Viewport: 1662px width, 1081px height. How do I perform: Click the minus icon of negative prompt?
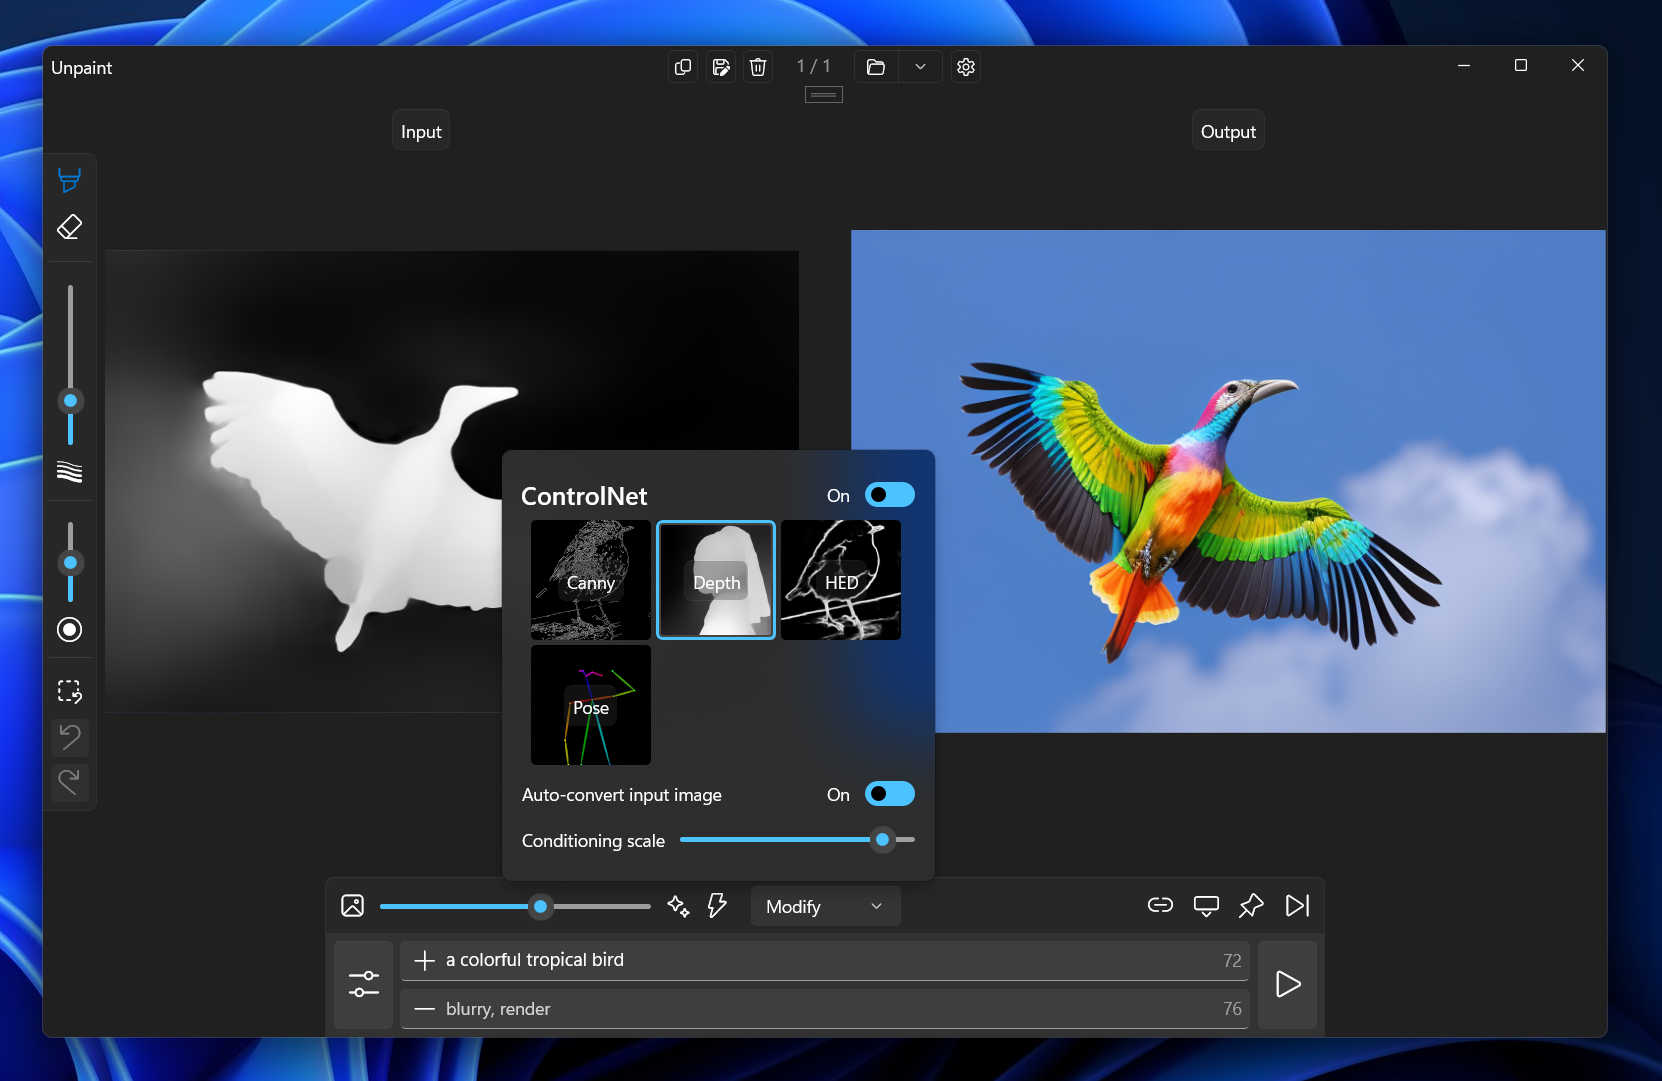[424, 1009]
